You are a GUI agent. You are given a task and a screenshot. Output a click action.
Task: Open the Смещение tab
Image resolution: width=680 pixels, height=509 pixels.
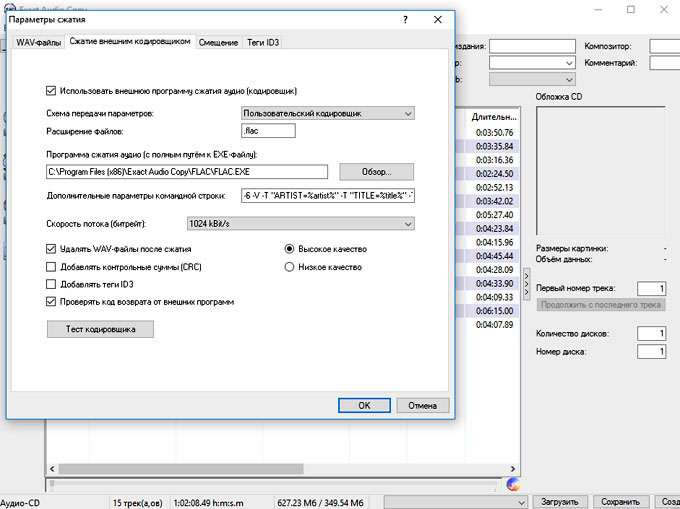[x=218, y=42]
